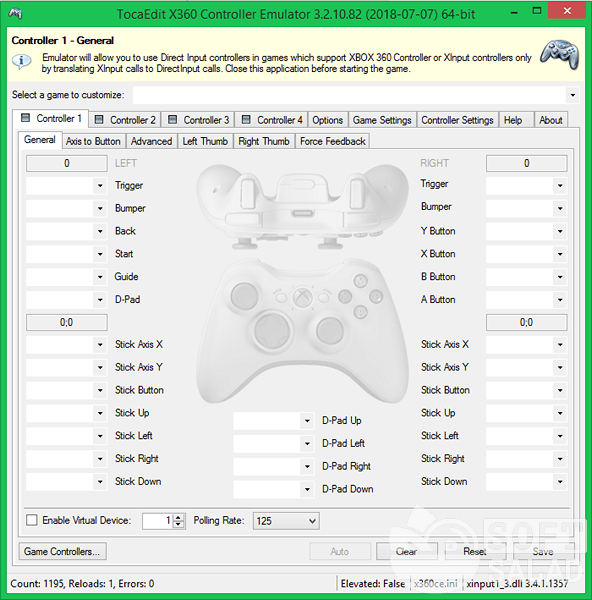The image size is (592, 600).
Task: Enable the Virtual Device checkbox
Action: tap(31, 520)
